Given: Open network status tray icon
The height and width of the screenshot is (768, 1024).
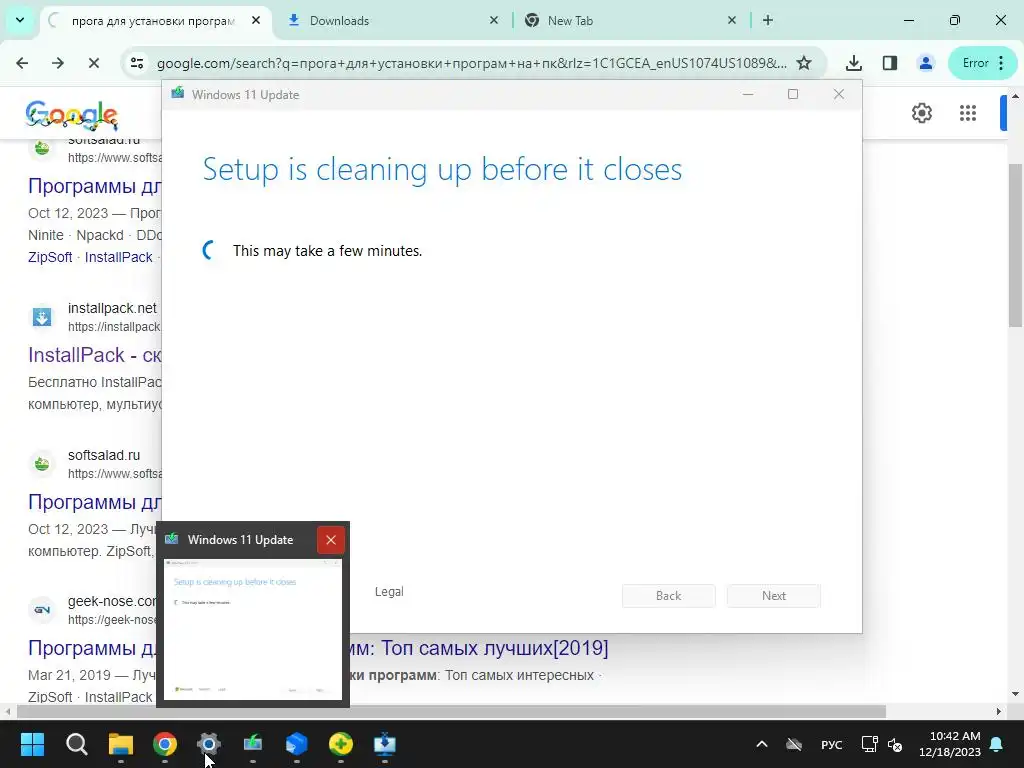Looking at the screenshot, I should [x=869, y=744].
